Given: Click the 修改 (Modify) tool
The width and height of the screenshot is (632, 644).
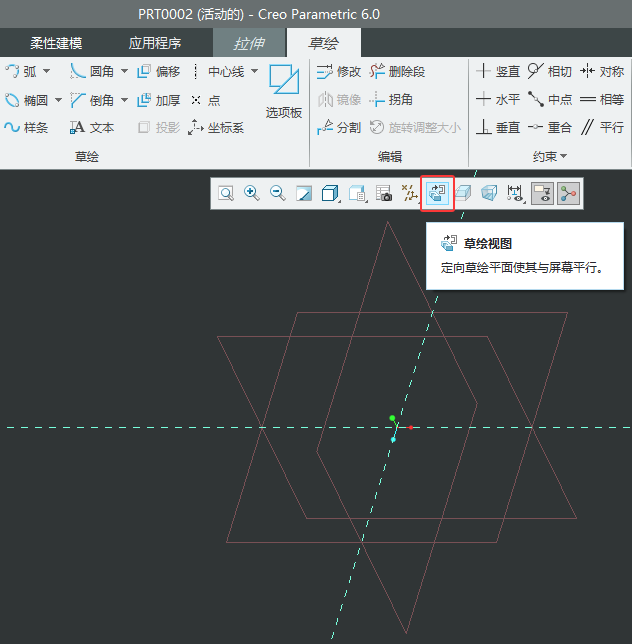Looking at the screenshot, I should (339, 71).
